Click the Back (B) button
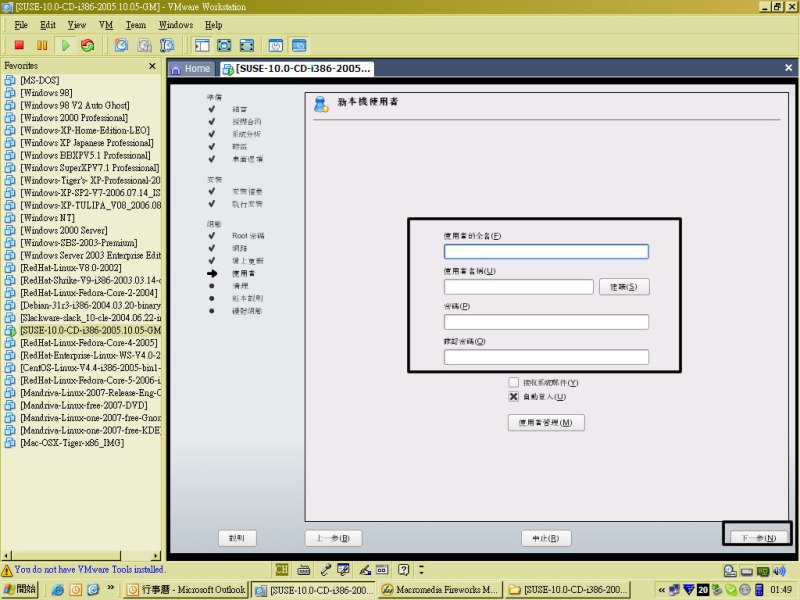Screen dimensions: 800x600 (333, 538)
